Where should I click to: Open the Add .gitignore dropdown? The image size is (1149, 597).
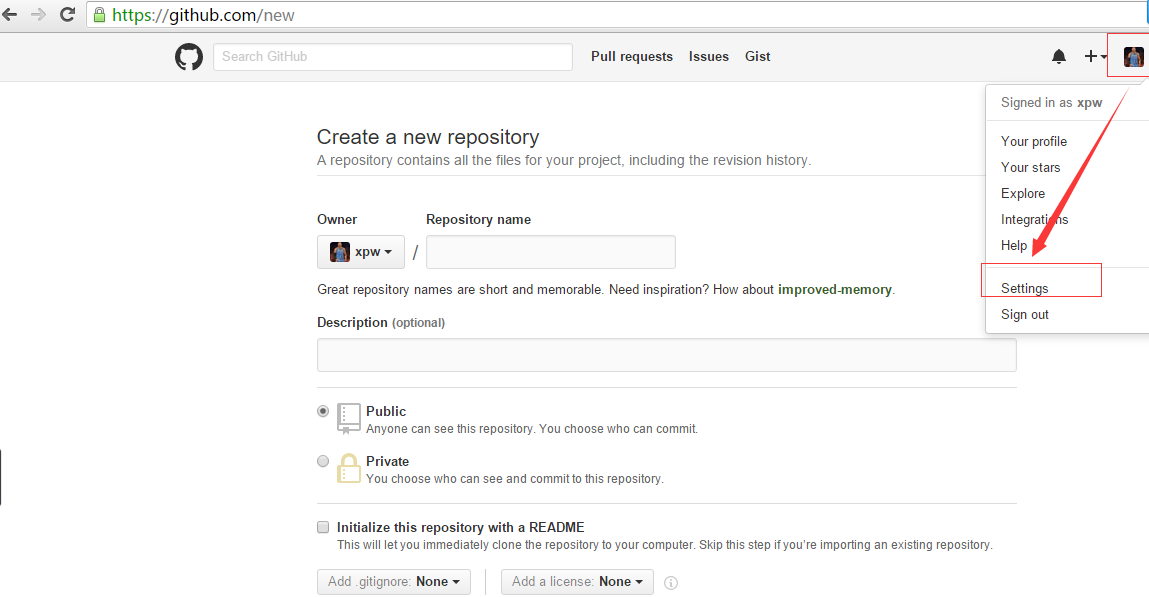click(x=394, y=582)
